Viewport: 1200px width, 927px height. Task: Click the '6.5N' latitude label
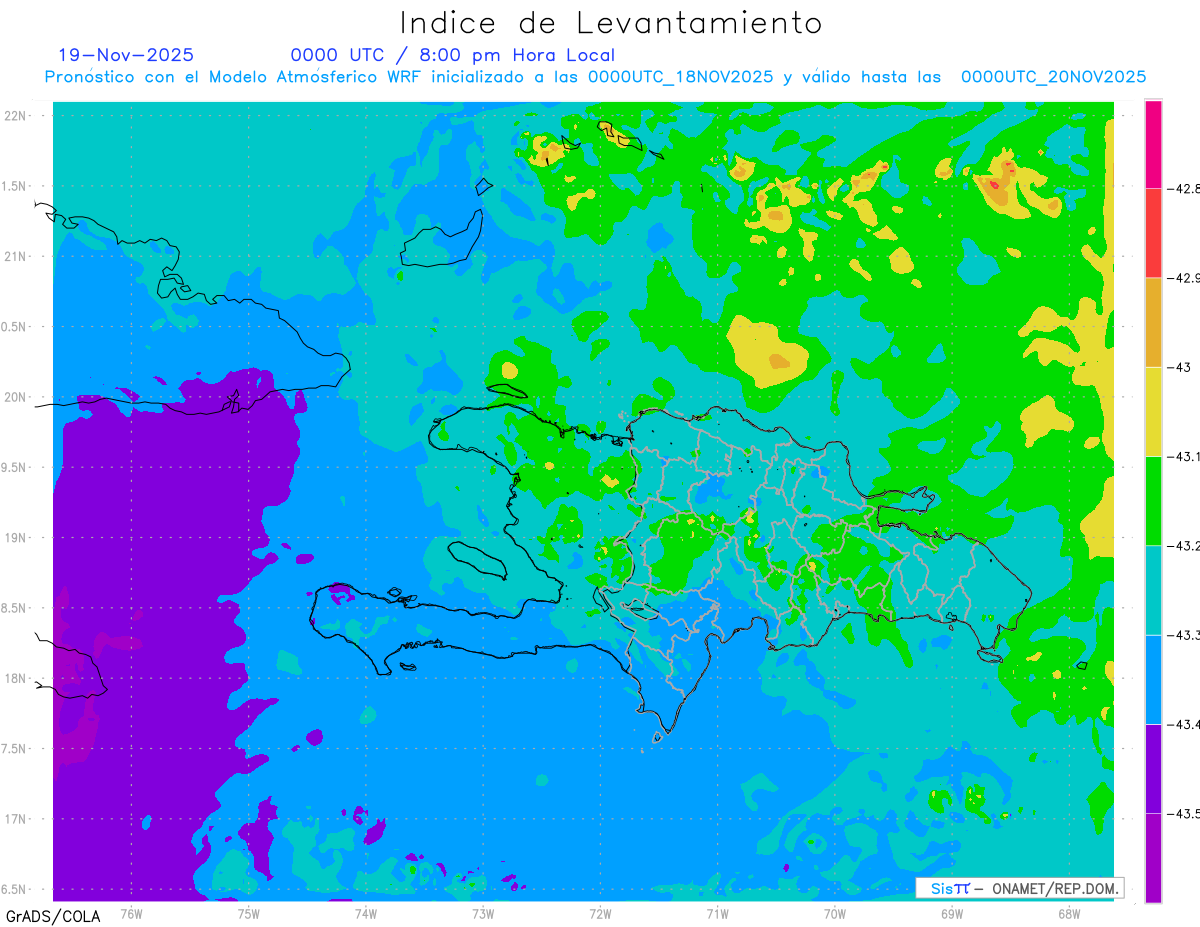pos(13,889)
